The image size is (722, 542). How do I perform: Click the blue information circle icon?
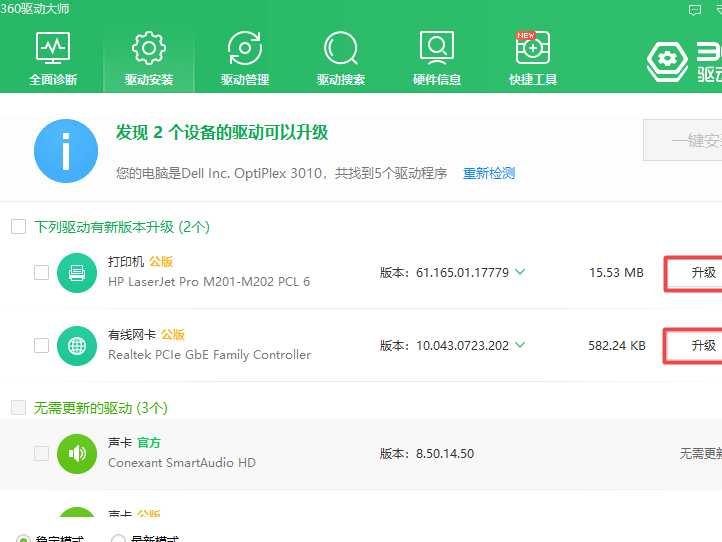click(x=66, y=151)
